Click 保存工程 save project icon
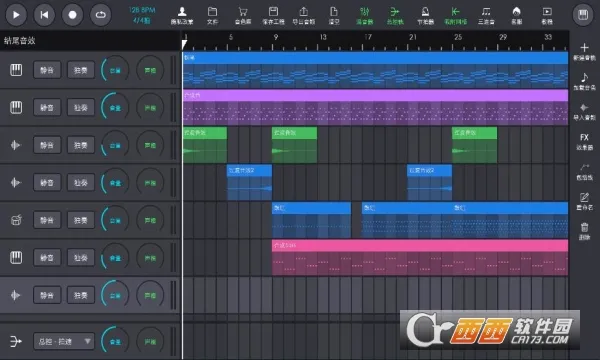 [x=273, y=16]
